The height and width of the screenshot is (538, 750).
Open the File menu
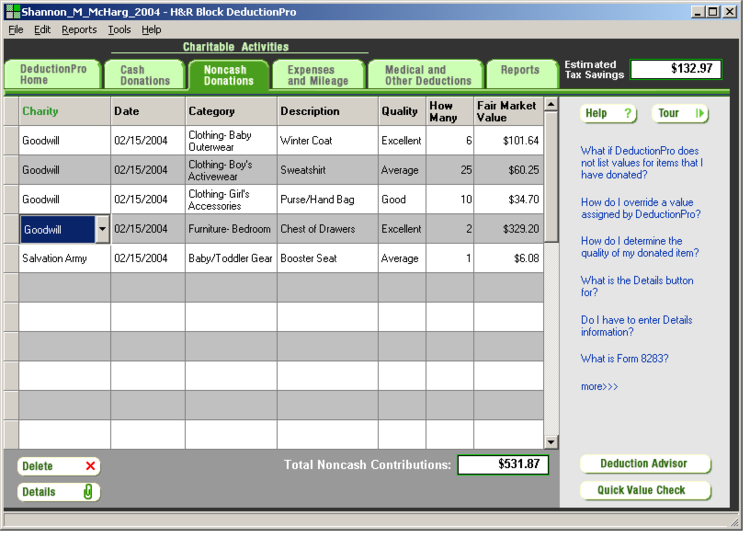[16, 30]
